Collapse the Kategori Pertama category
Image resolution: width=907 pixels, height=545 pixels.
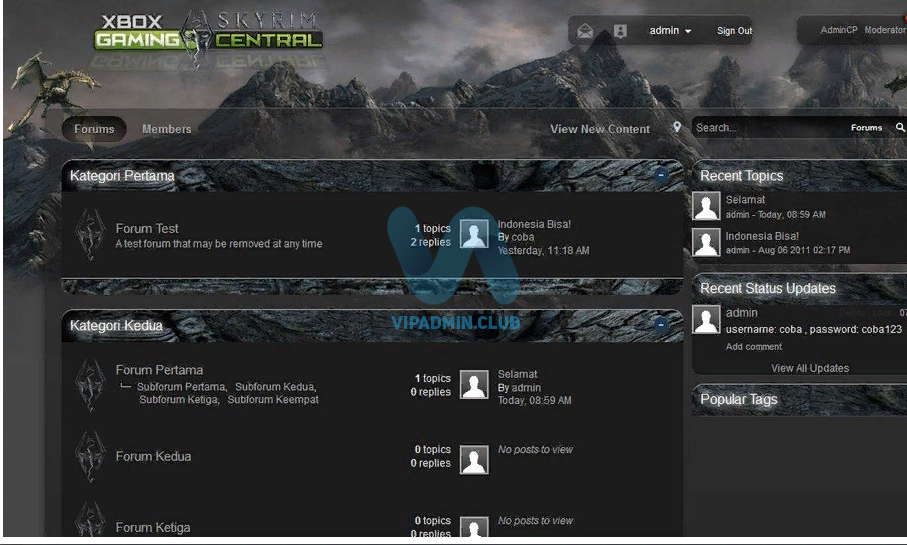(x=661, y=175)
